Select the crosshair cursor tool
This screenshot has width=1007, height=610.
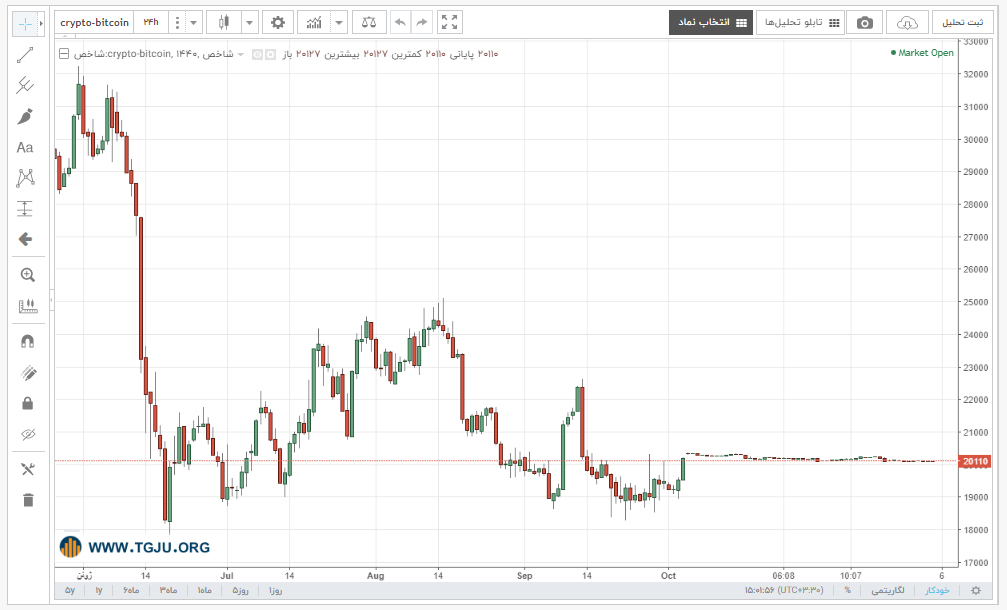tap(25, 24)
